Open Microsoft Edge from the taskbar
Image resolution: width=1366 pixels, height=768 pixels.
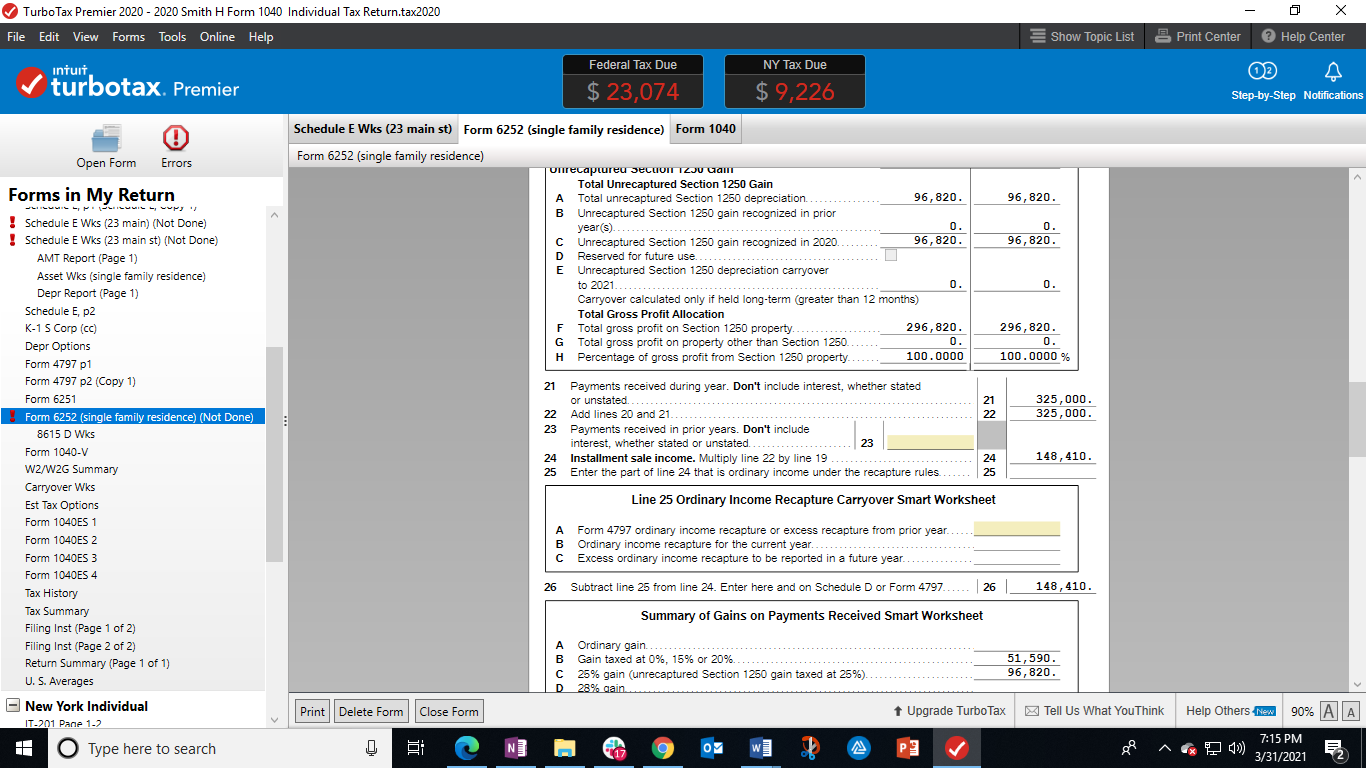[466, 748]
